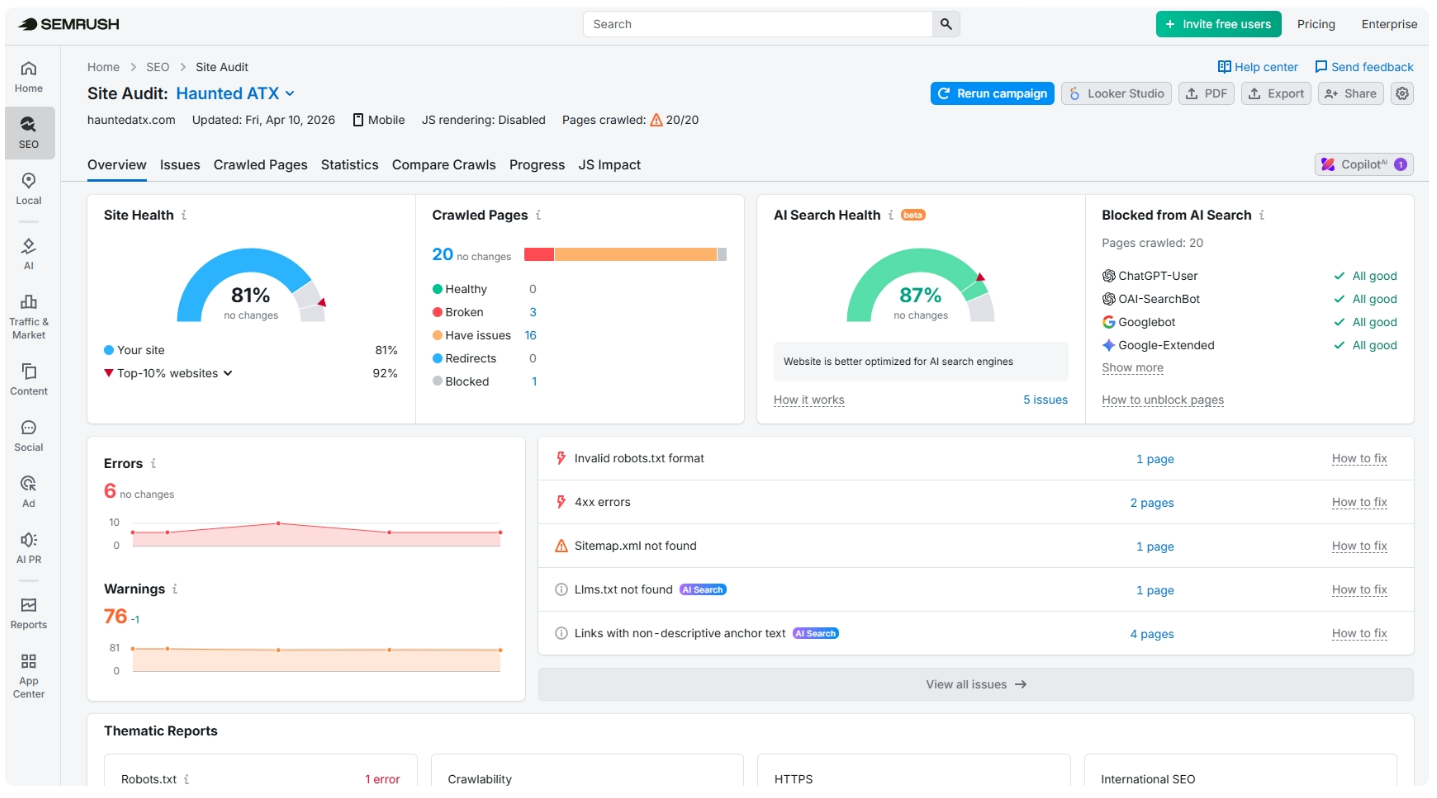Open the Copilot AI button
The image size is (1437, 798).
click(1364, 164)
